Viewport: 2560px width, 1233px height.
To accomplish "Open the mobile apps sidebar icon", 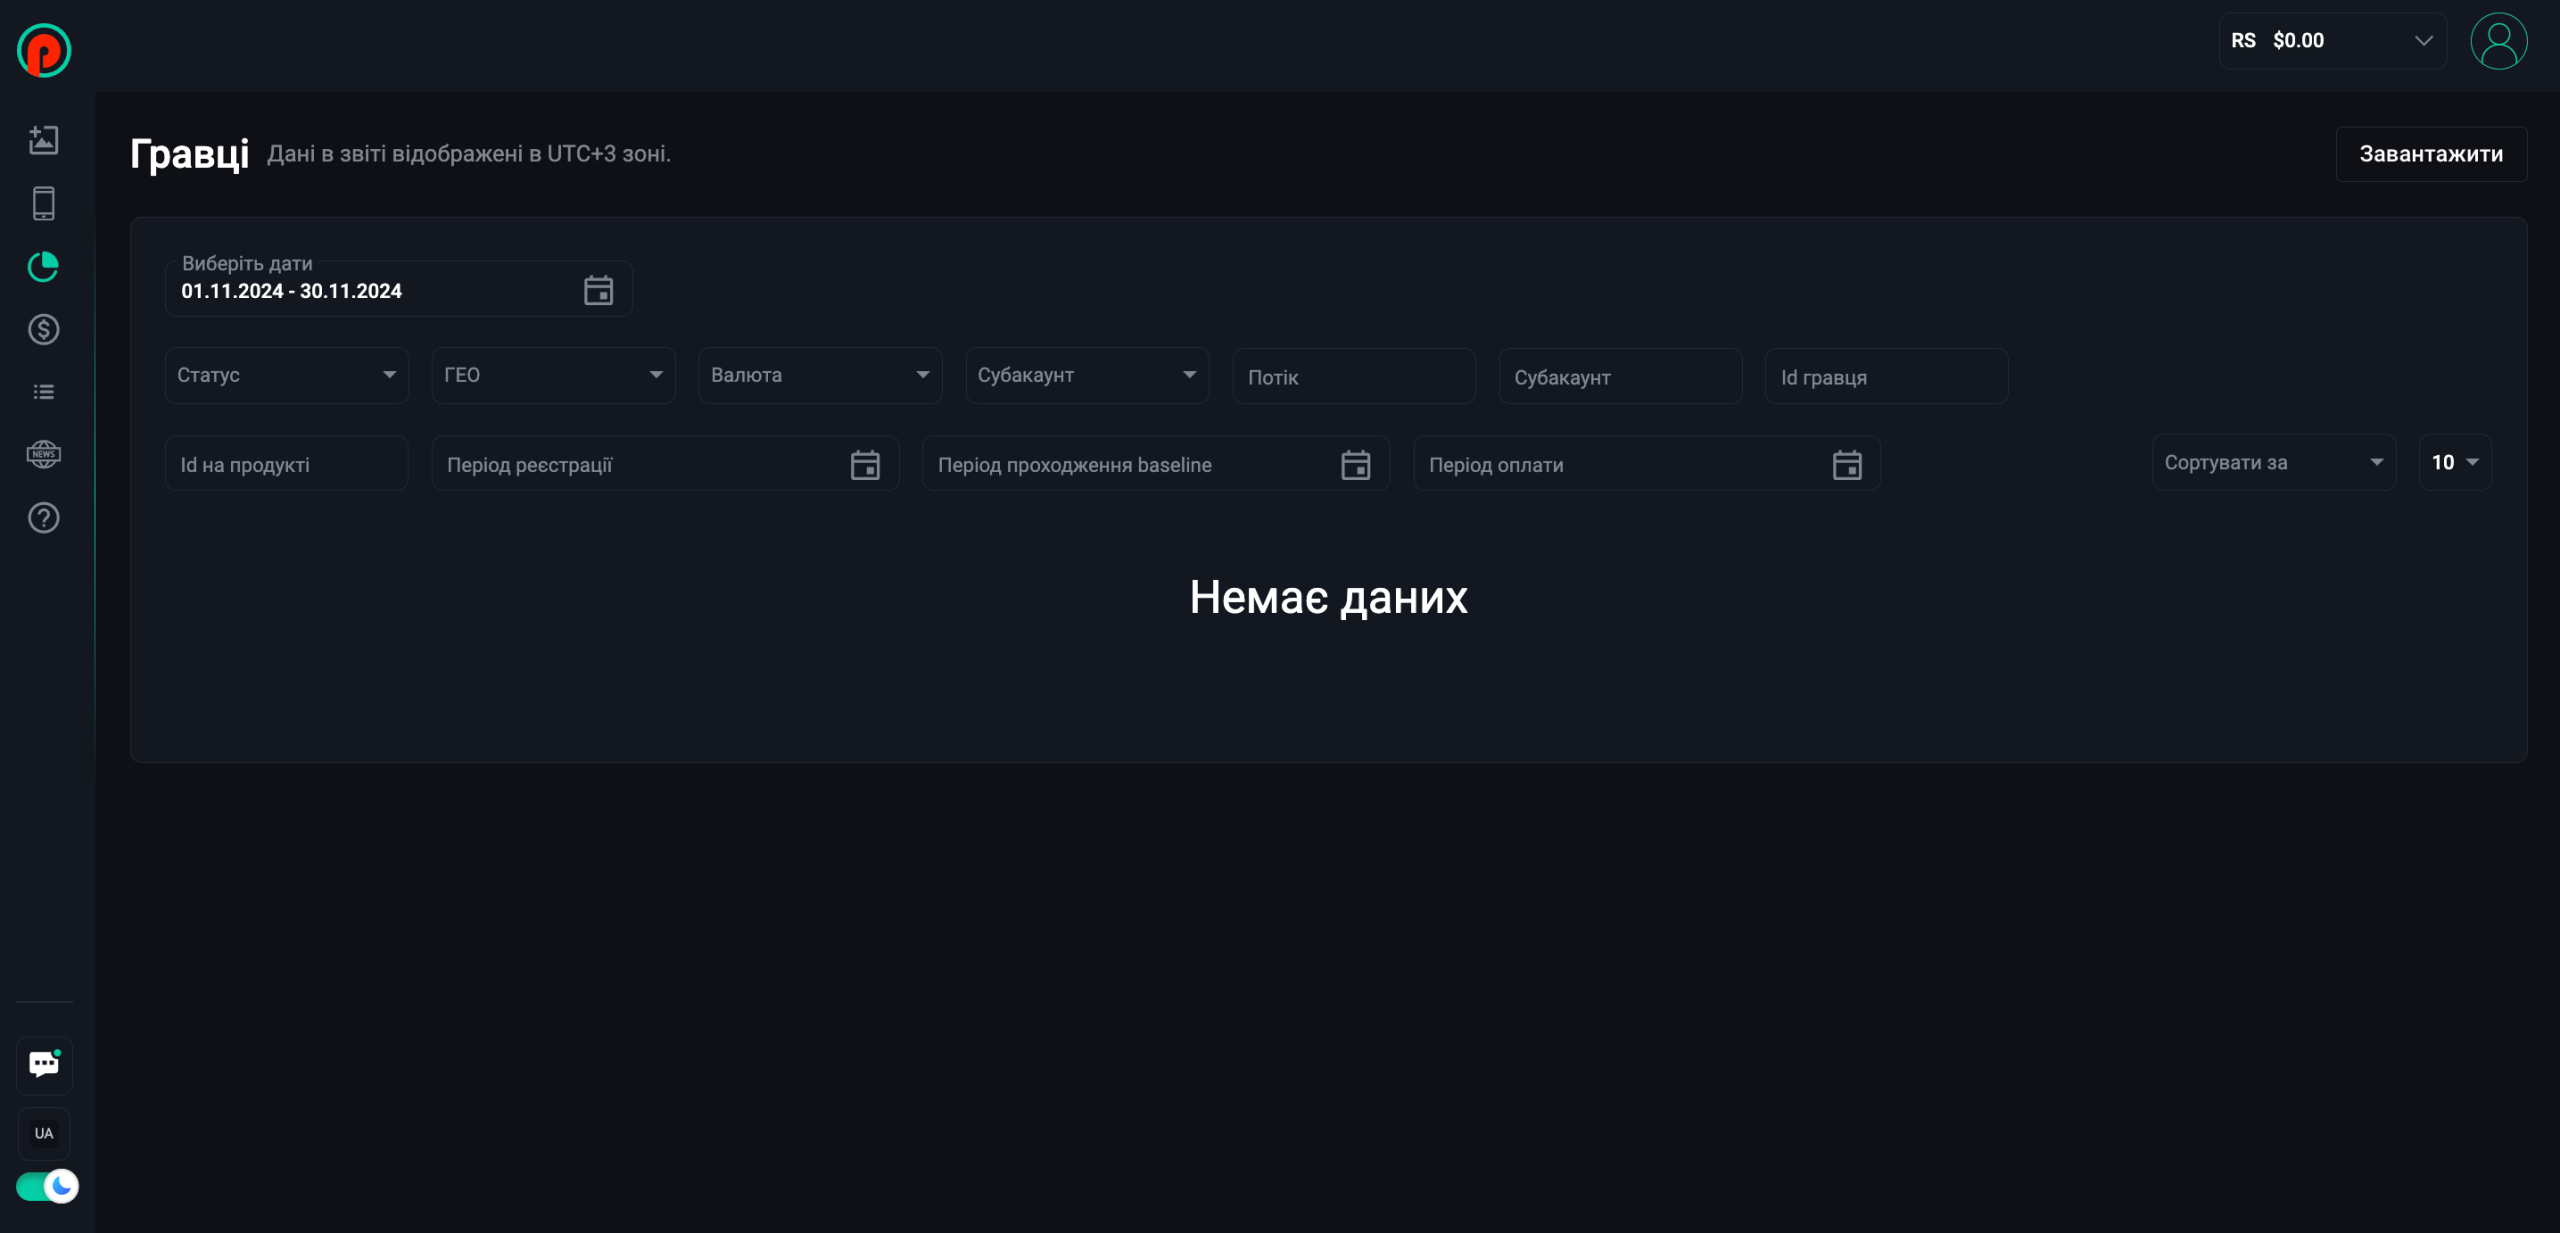I will (x=43, y=203).
